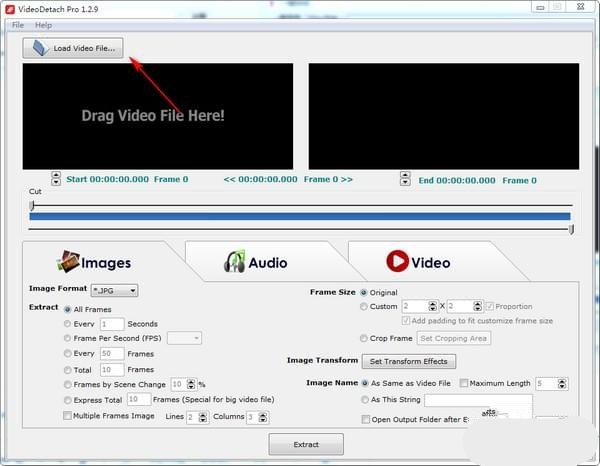
Task: Click the As This String text field
Action: point(478,400)
